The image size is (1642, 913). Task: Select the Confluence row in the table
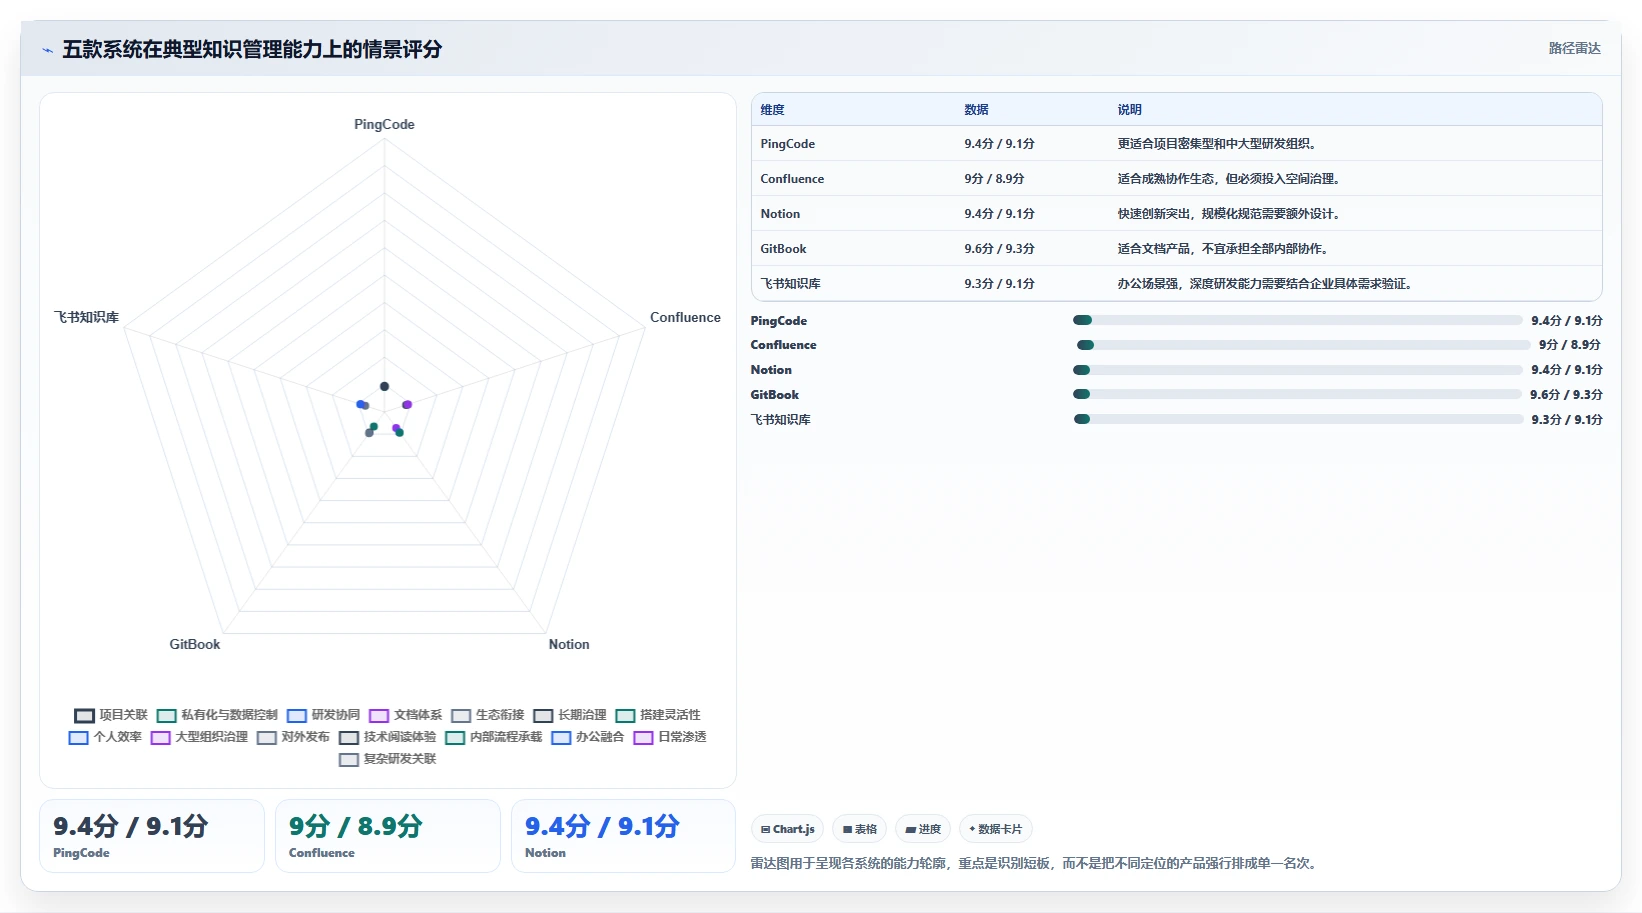(1176, 179)
